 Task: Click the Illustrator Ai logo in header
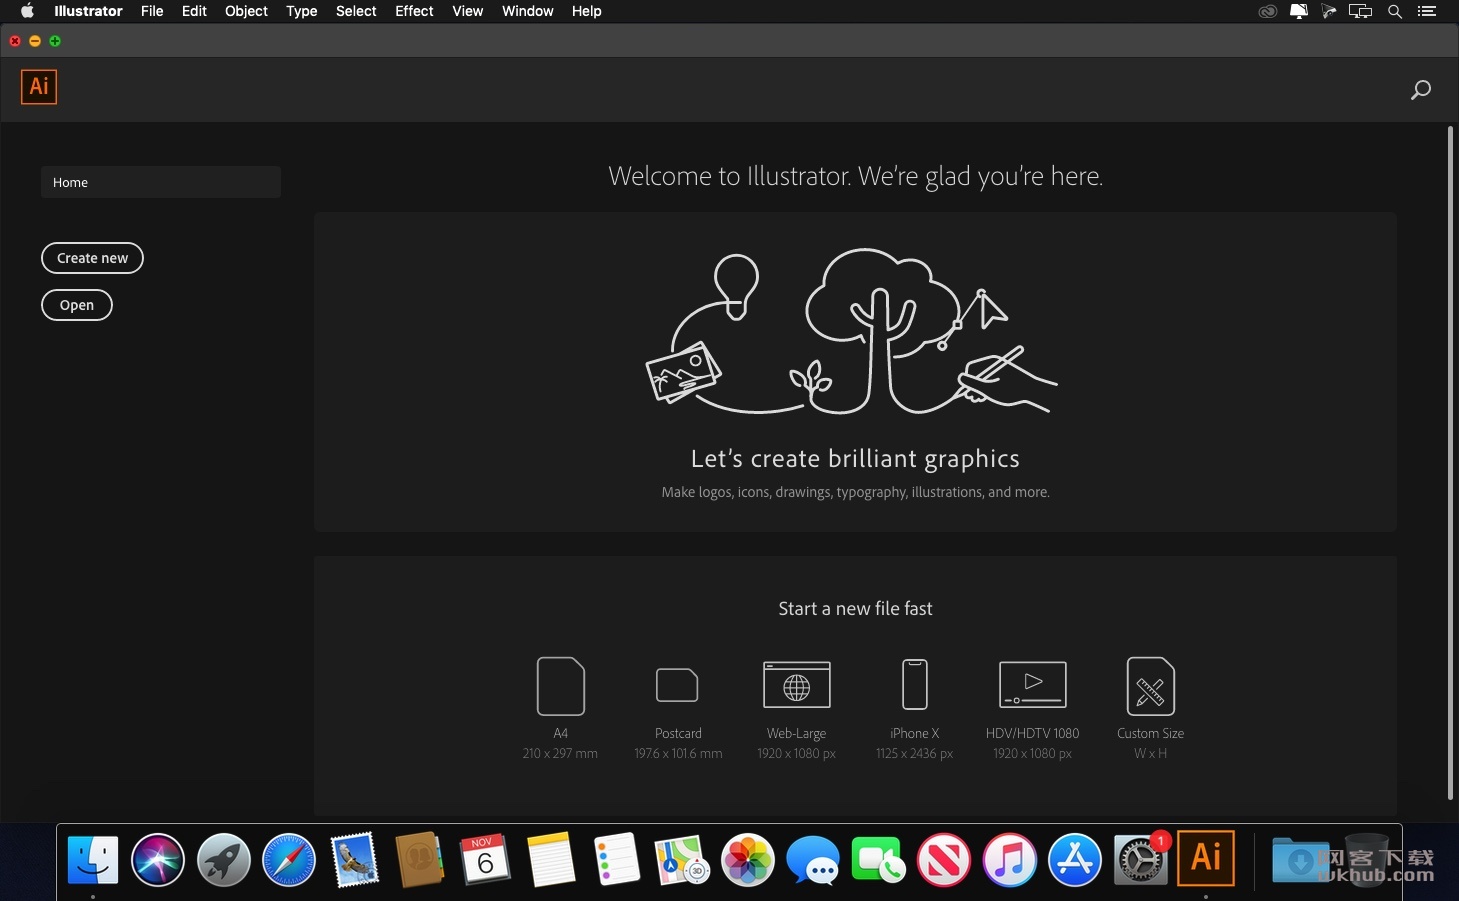point(39,87)
